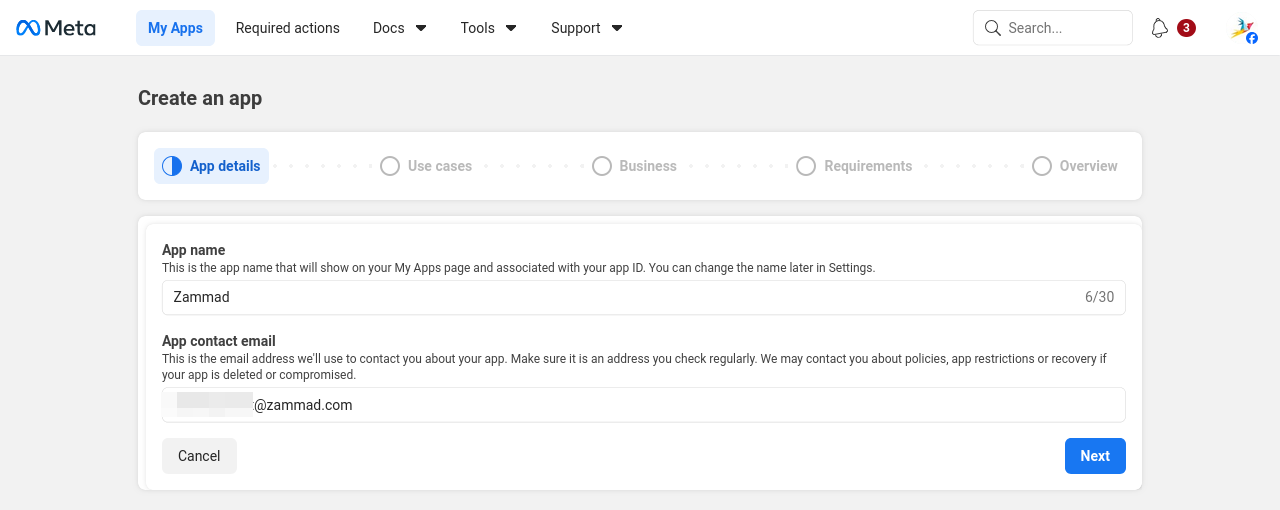Click the Next button
Image resolution: width=1280 pixels, height=510 pixels.
point(1095,456)
